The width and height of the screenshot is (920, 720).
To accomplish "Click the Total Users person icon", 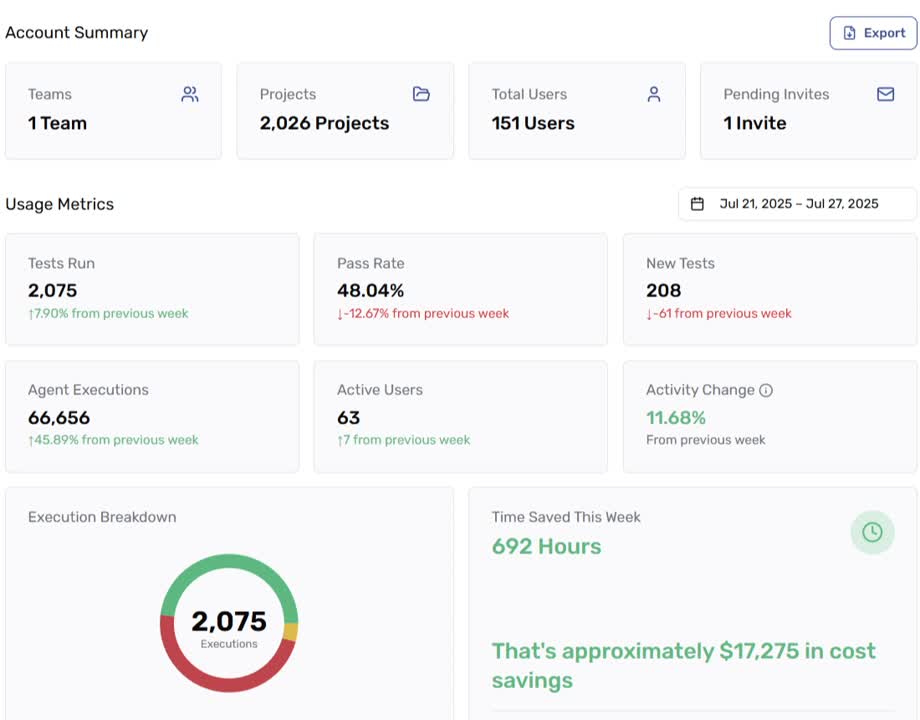I will click(x=654, y=94).
